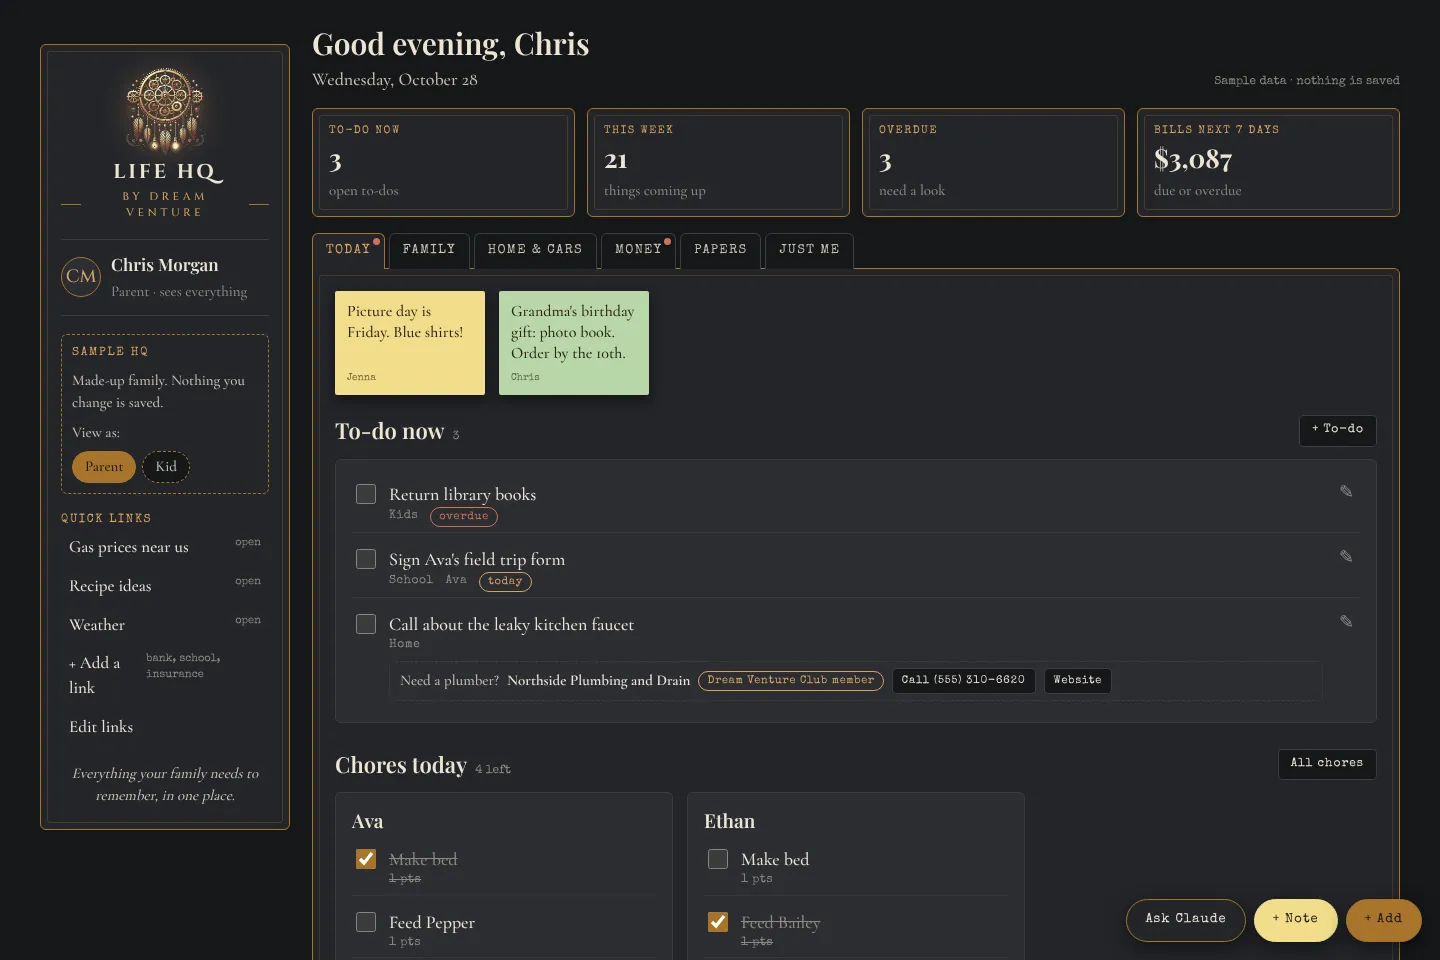Uncheck Ethan's Feed Bailey chore
The width and height of the screenshot is (1440, 960).
[718, 922]
